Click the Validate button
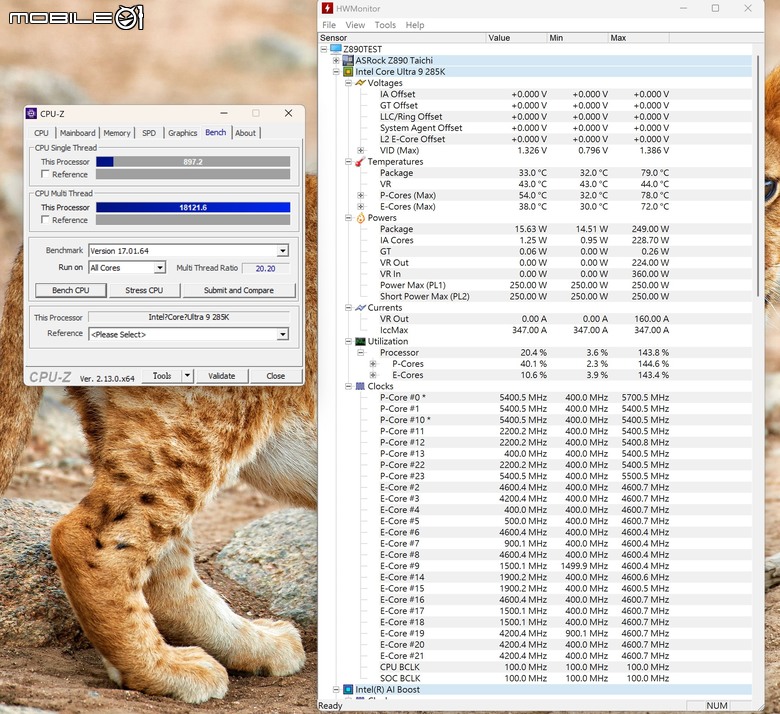The width and height of the screenshot is (780, 714). 221,376
